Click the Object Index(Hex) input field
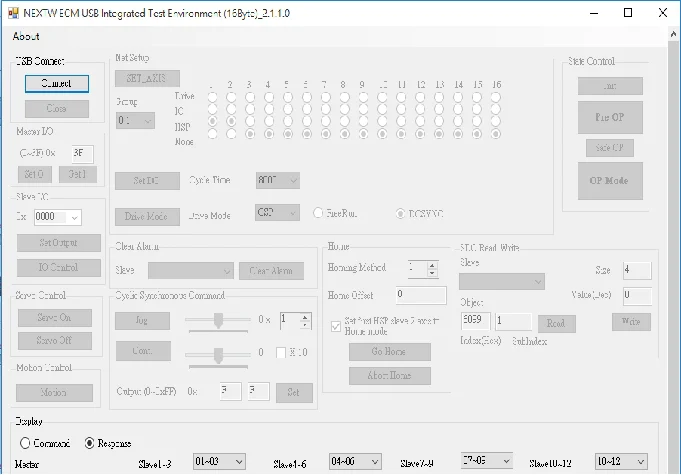The height and width of the screenshot is (475, 681). [x=475, y=321]
